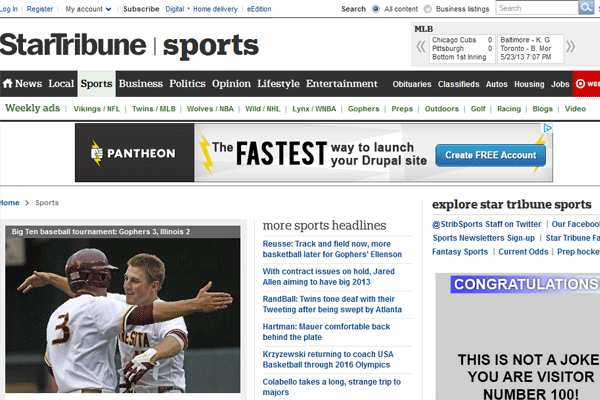Click the Chicago Cubs vs Pittsburgh score box

462,49
